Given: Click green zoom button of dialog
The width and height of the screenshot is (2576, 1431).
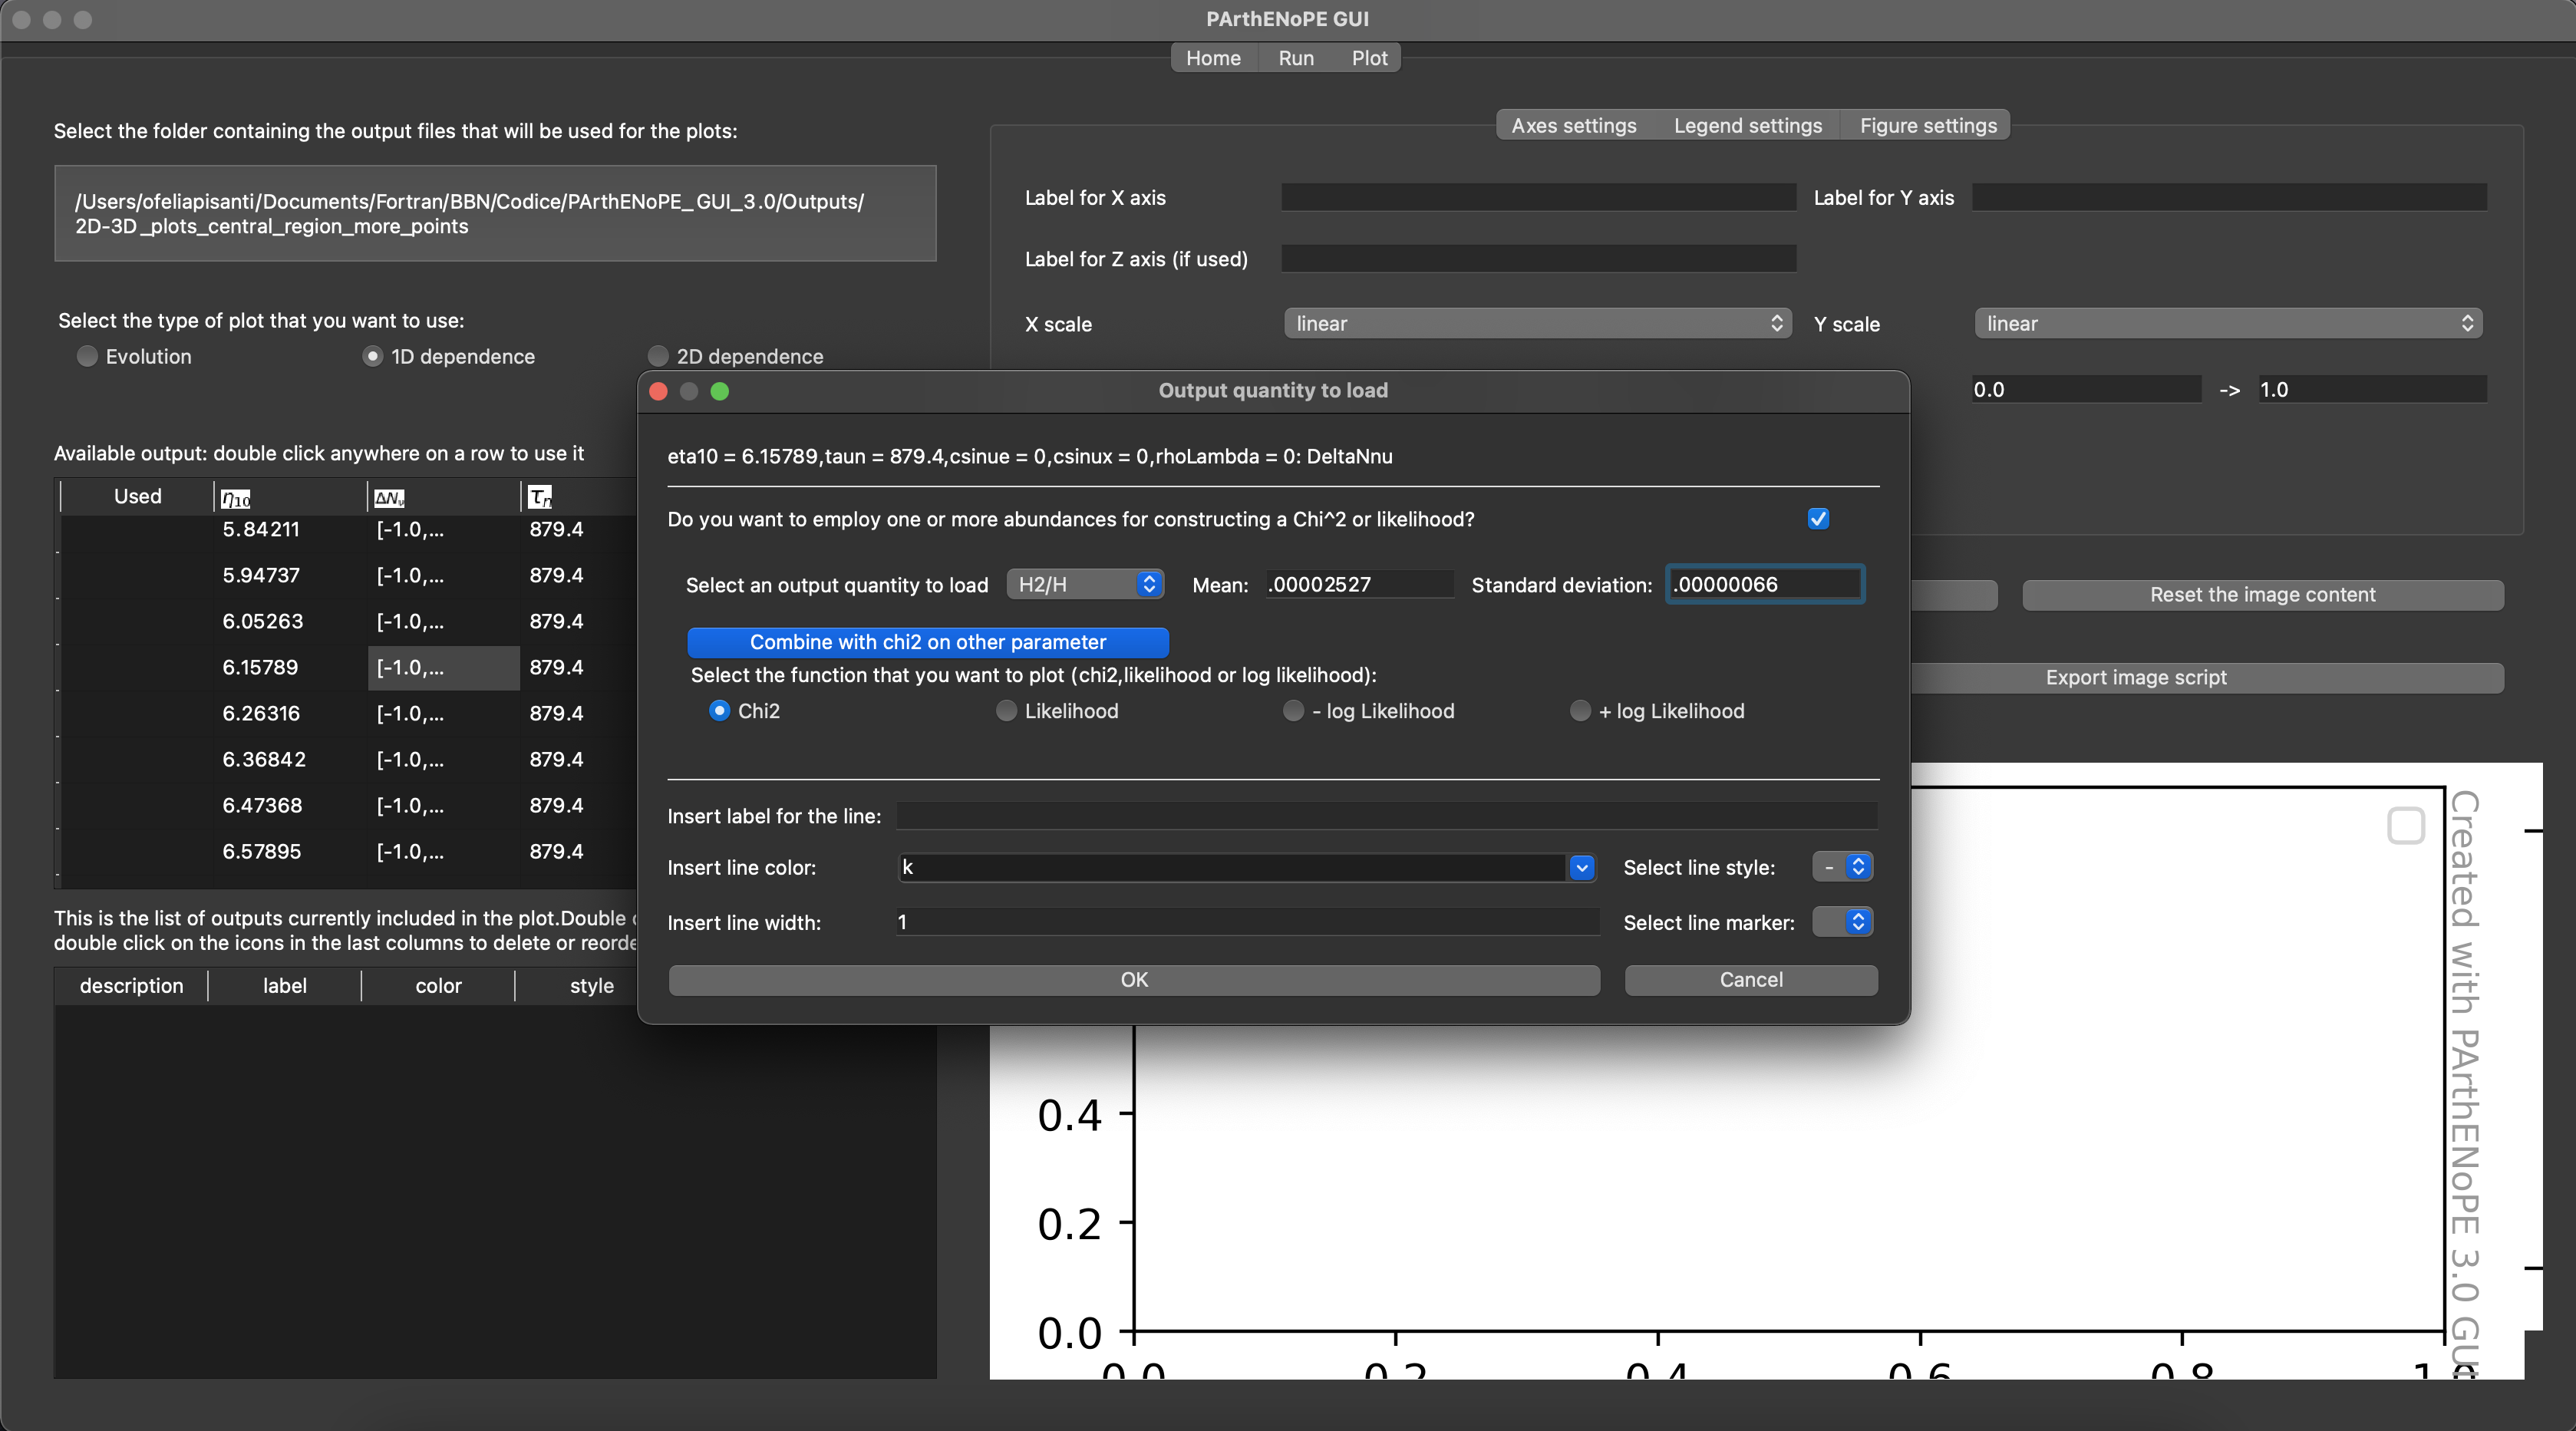Looking at the screenshot, I should point(719,391).
